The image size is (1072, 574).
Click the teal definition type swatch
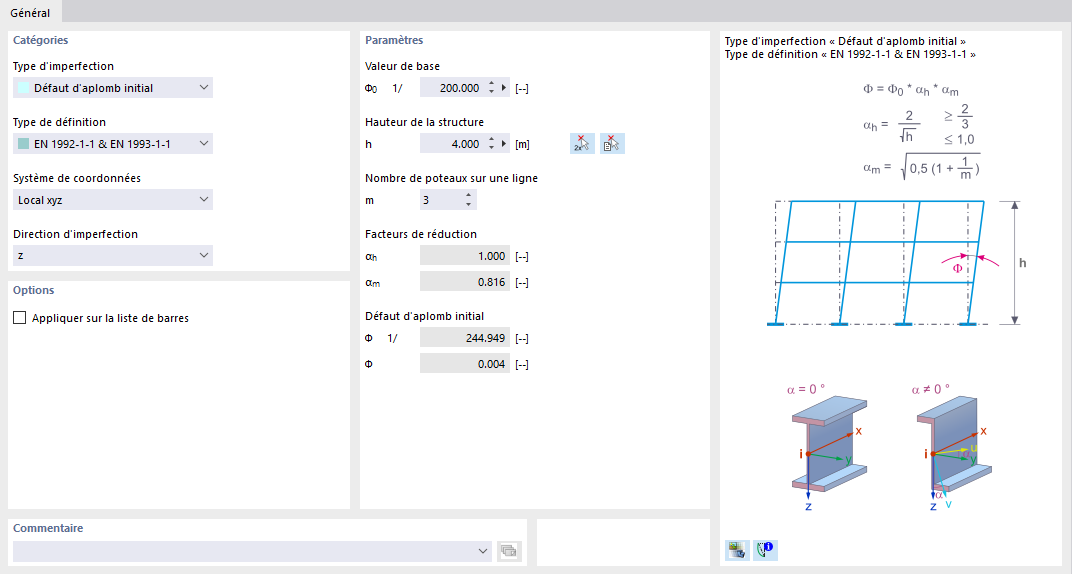click(x=23, y=144)
